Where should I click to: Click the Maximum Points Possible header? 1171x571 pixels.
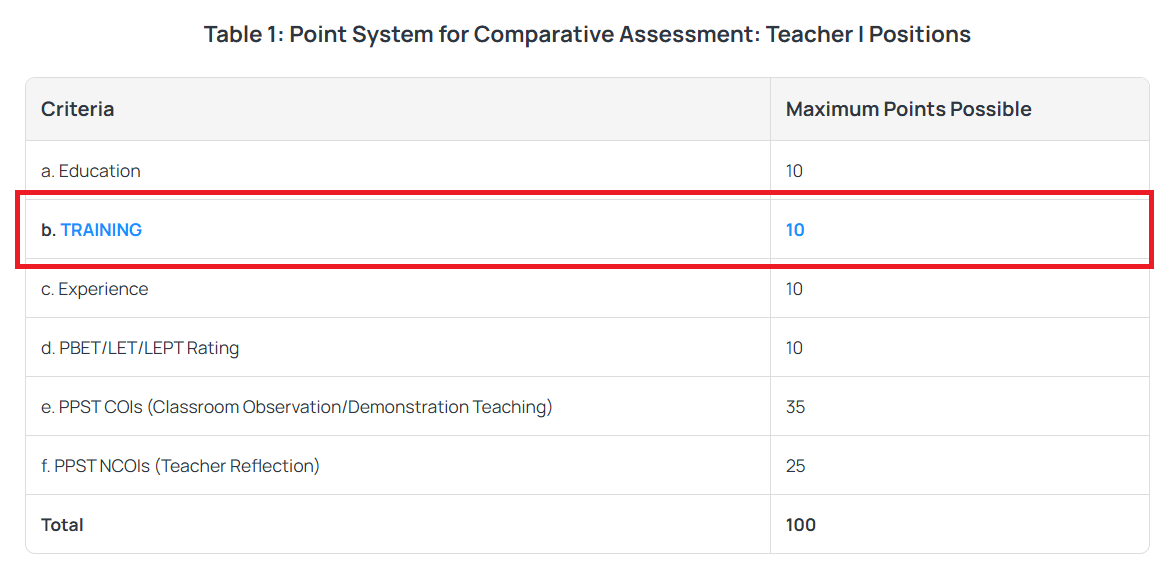tap(908, 109)
